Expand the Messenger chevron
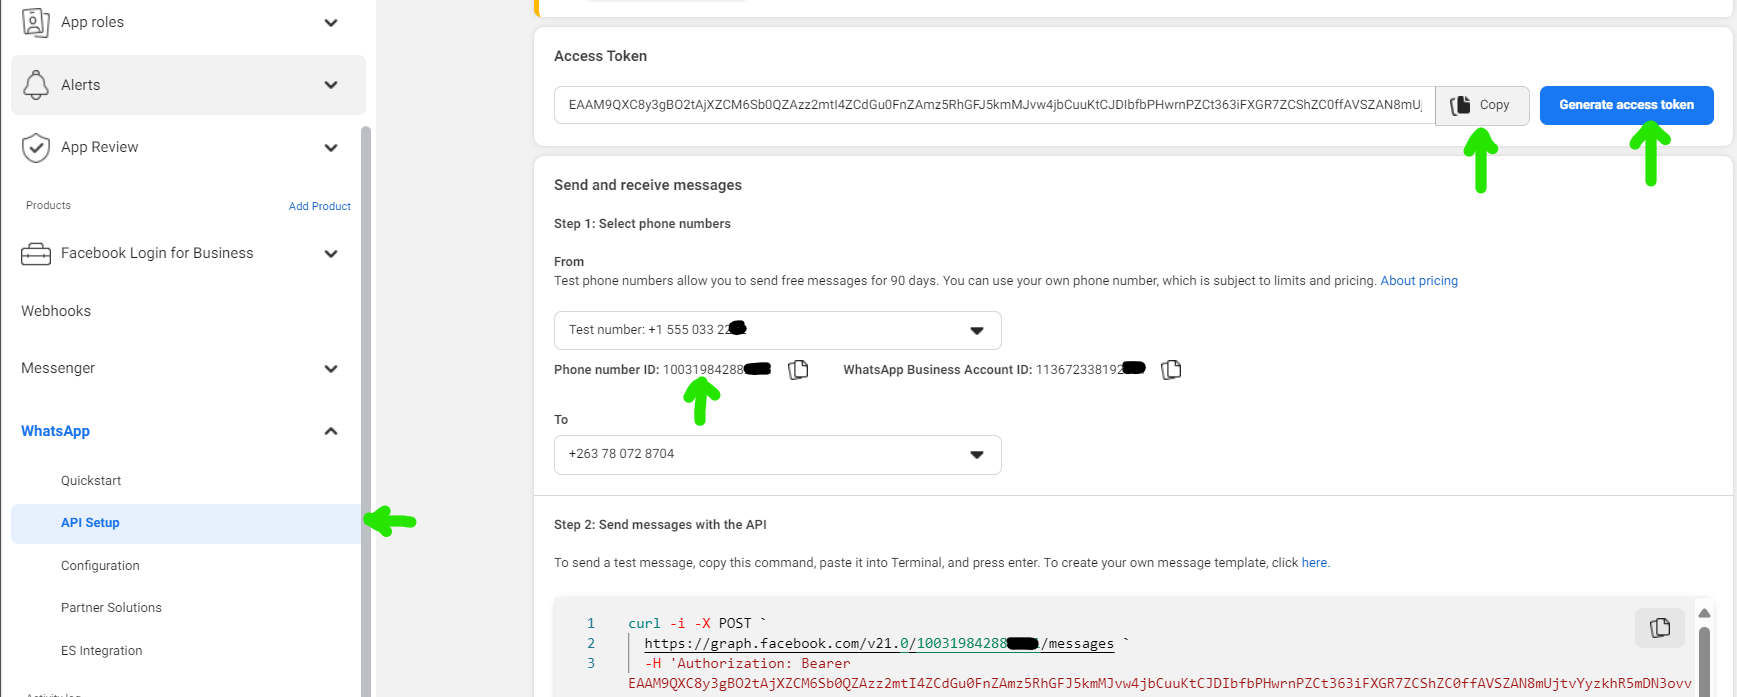Image resolution: width=1737 pixels, height=697 pixels. click(x=331, y=369)
